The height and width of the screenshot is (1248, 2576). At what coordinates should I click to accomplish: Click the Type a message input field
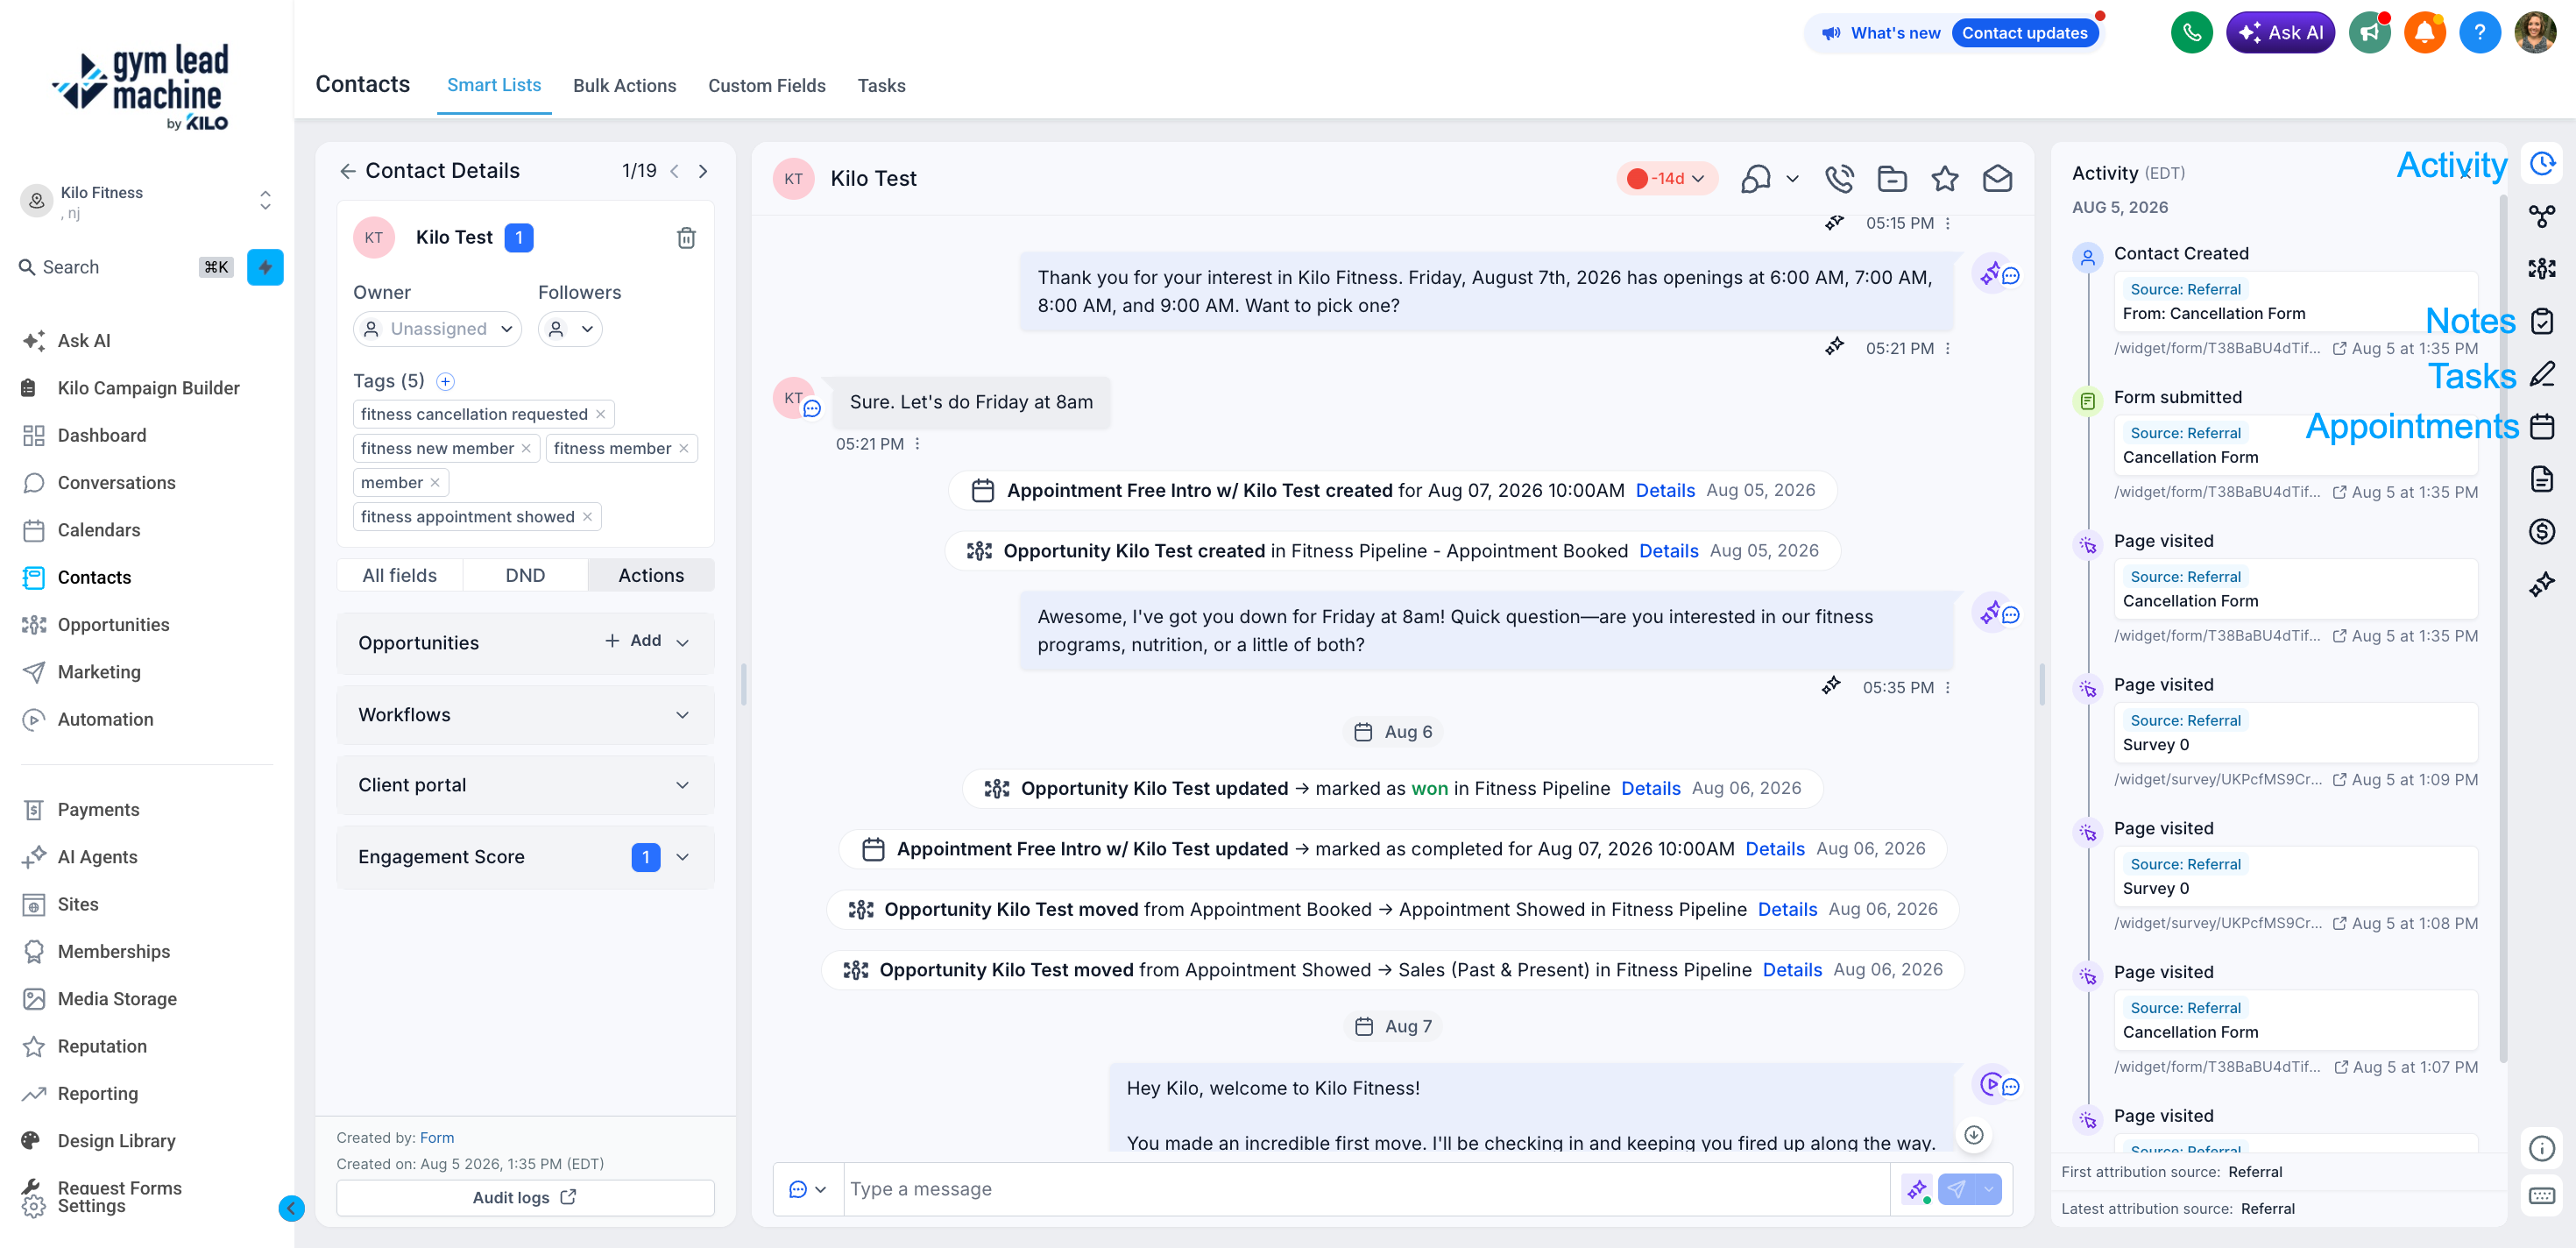pos(1366,1189)
